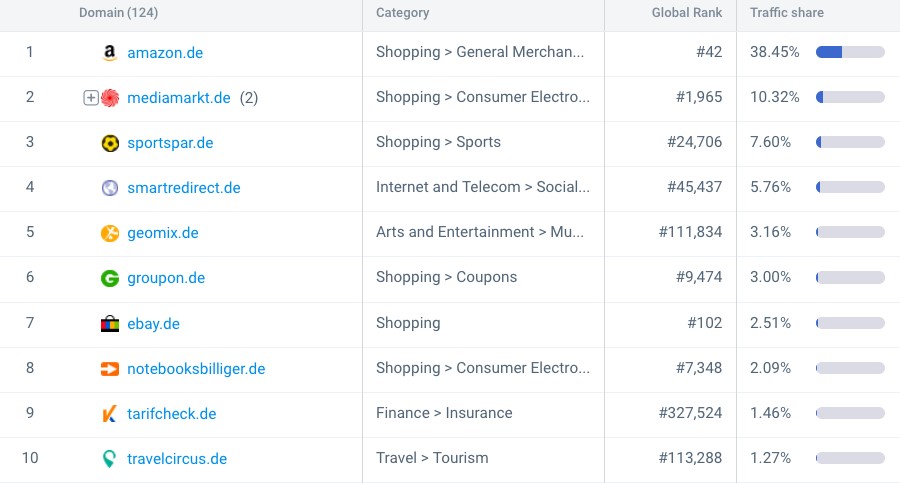The width and height of the screenshot is (900, 483).
Task: Click the geomix.de orange favicon
Action: click(x=110, y=233)
